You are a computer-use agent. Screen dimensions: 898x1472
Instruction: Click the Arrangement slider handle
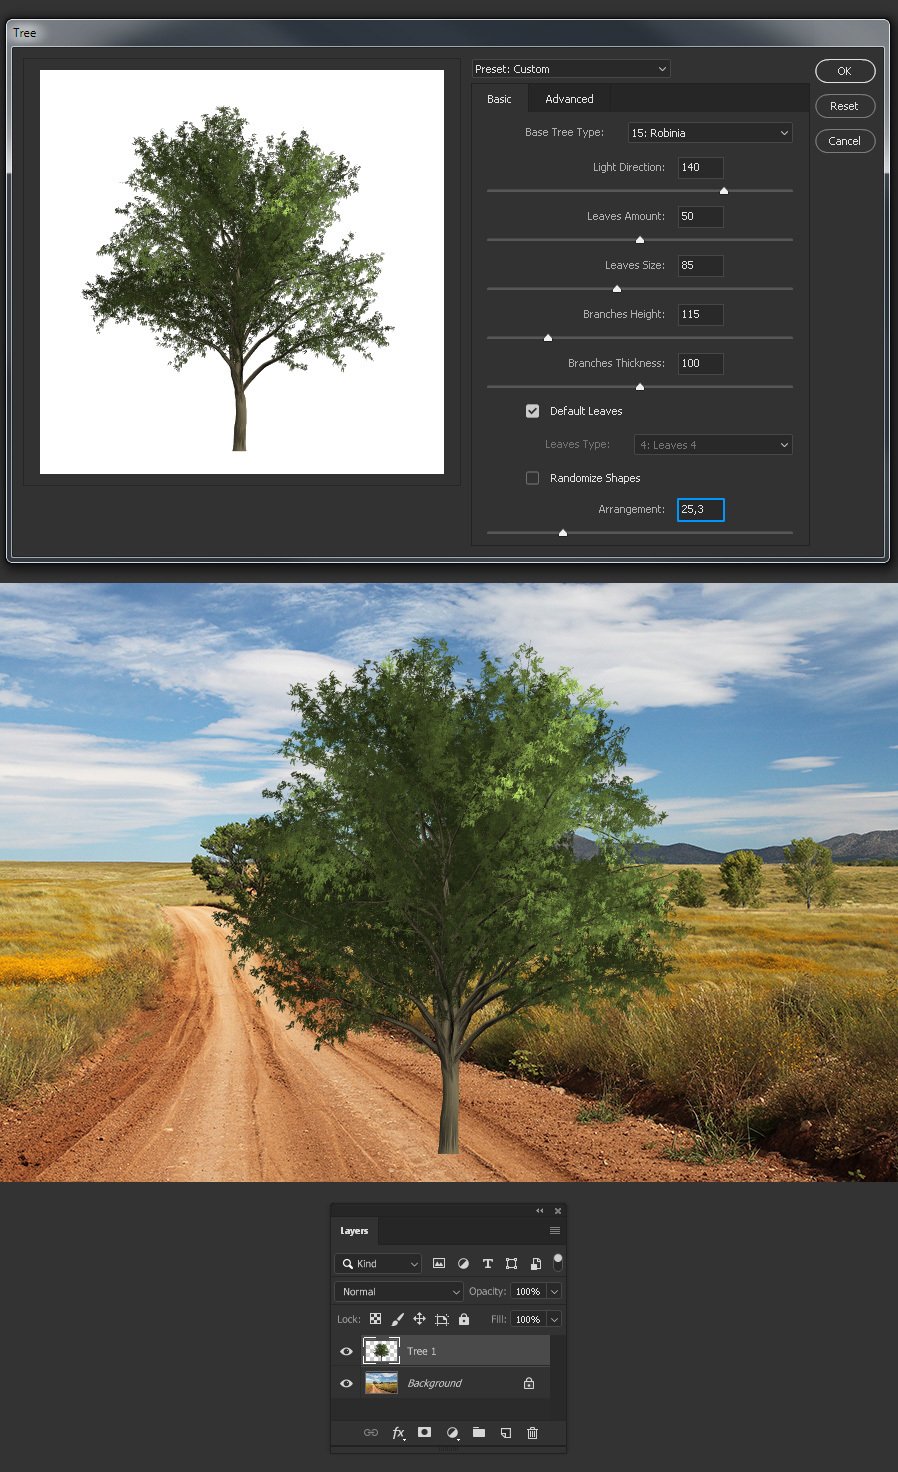point(563,532)
